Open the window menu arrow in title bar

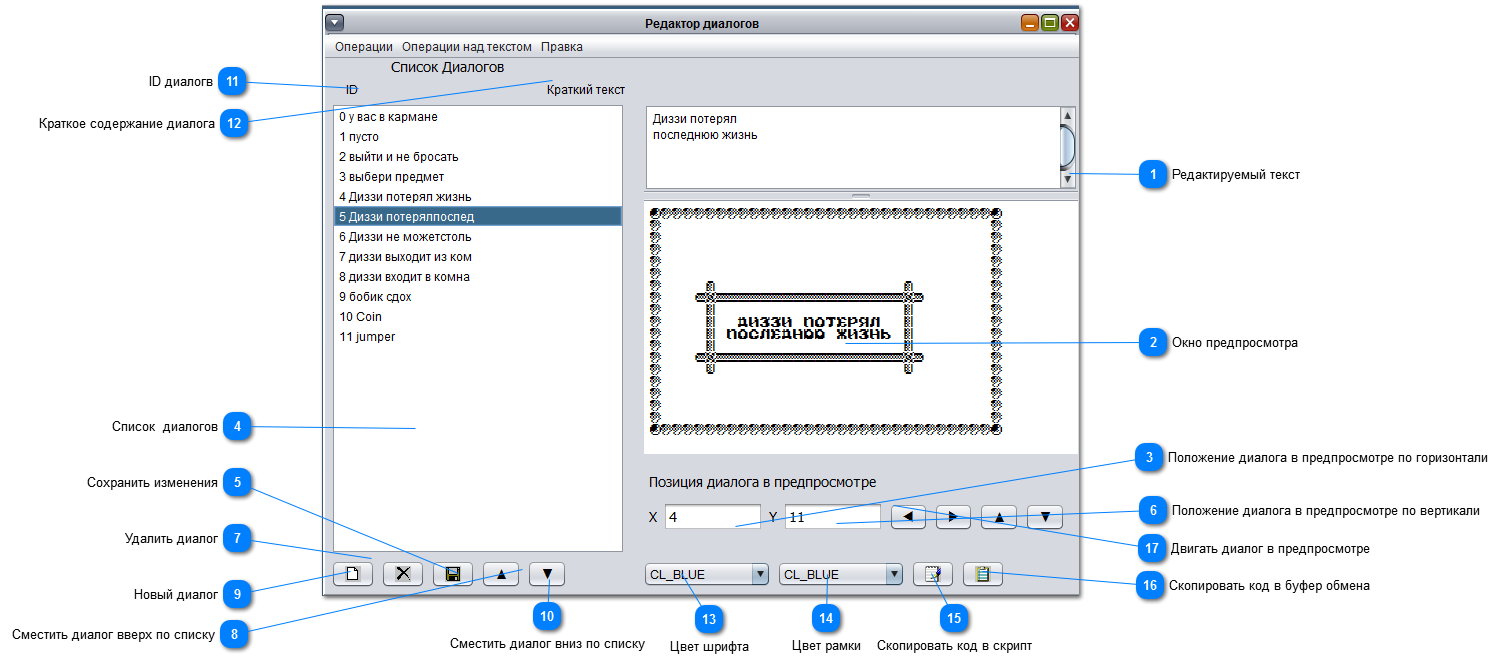(x=335, y=22)
